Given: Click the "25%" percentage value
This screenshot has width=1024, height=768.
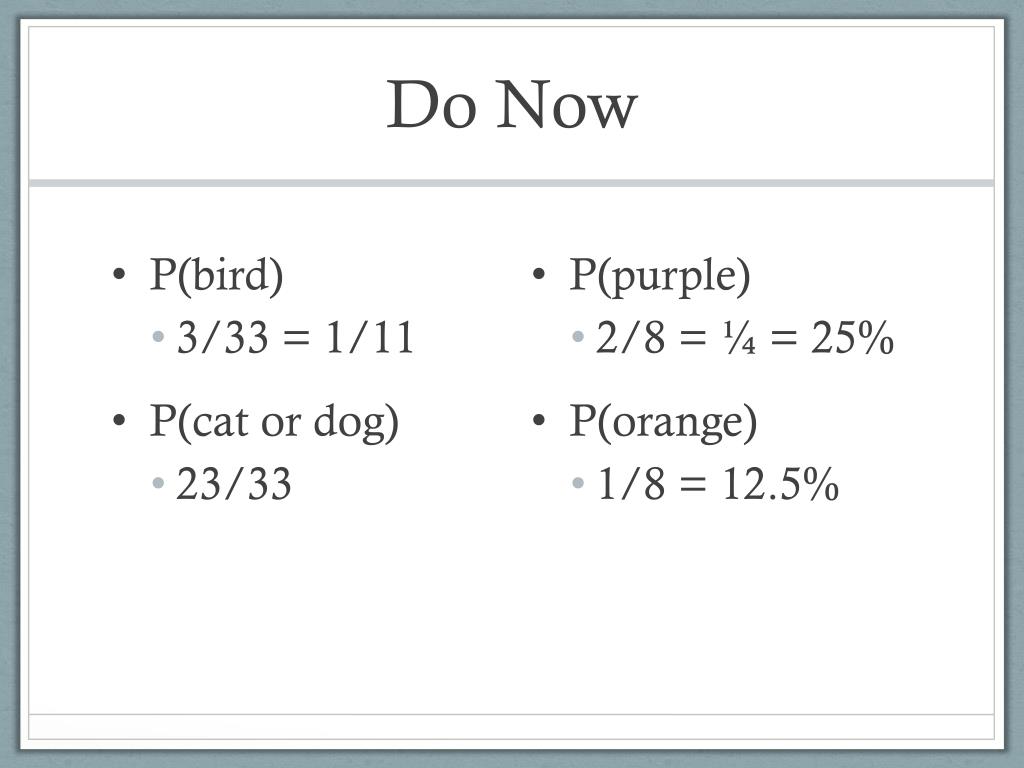Looking at the screenshot, I should [x=852, y=338].
